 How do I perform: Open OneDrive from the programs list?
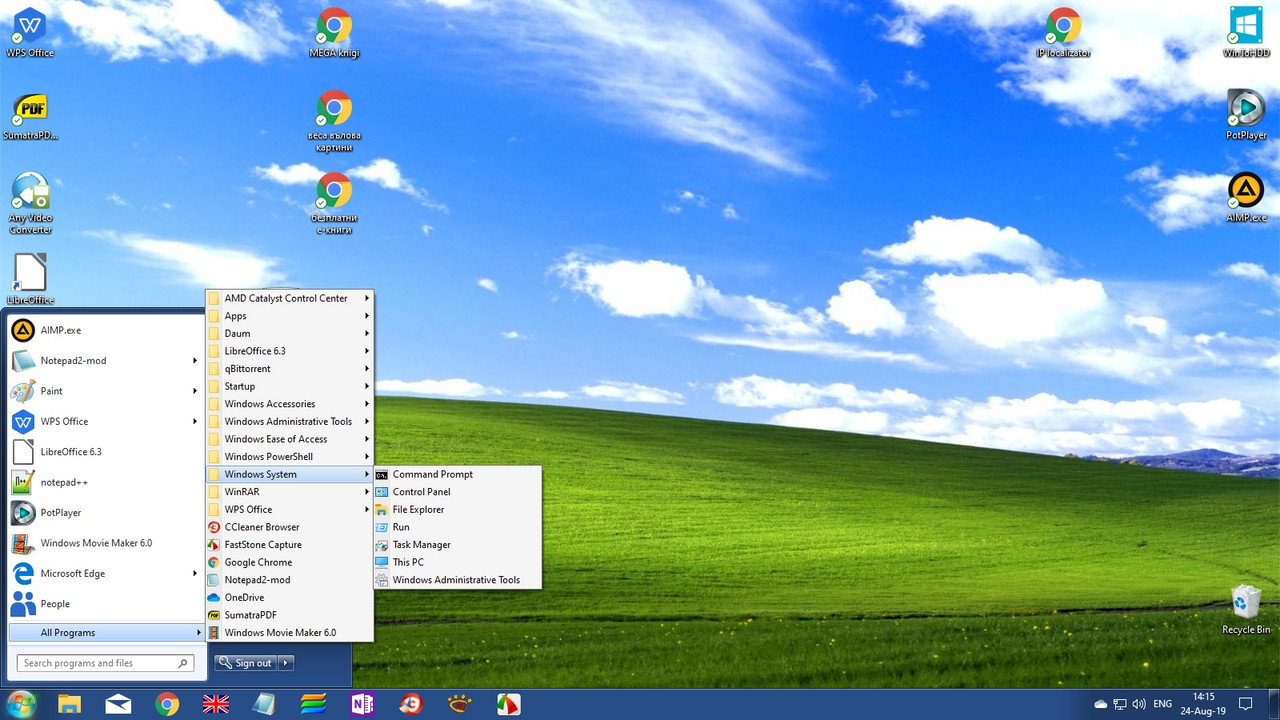289,597
